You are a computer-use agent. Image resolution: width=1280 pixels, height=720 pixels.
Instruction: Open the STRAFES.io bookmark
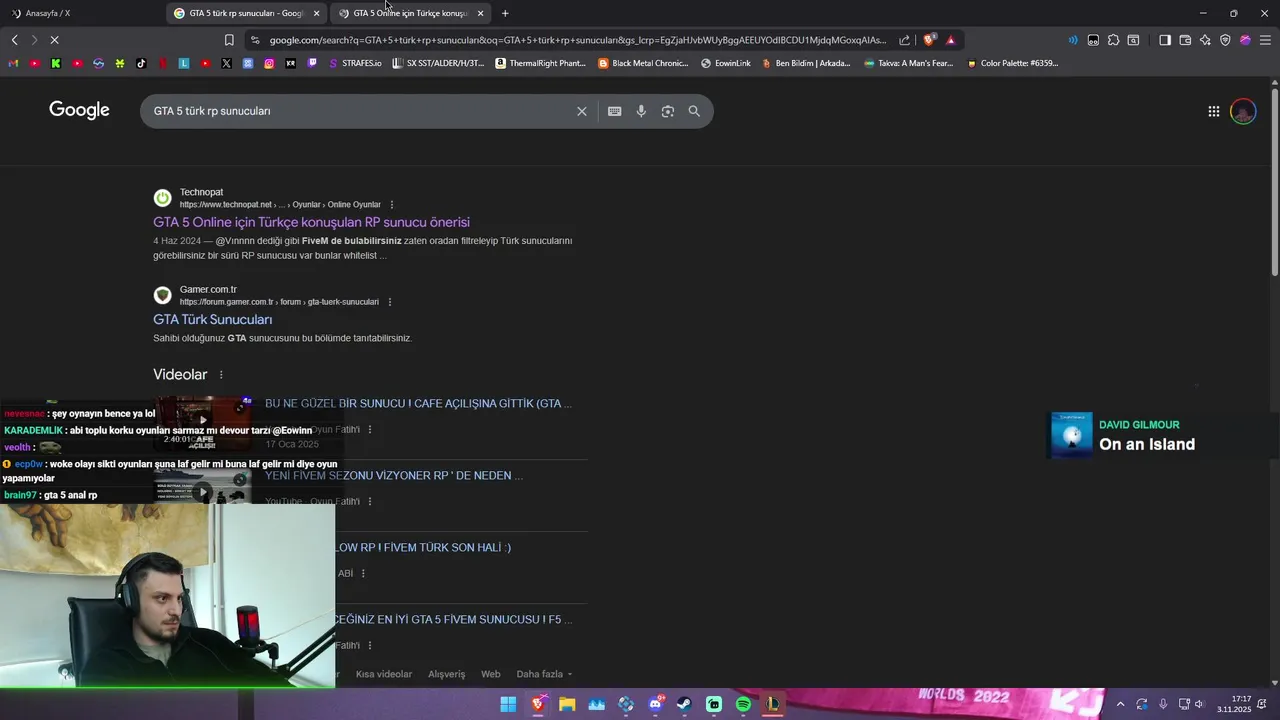click(355, 63)
